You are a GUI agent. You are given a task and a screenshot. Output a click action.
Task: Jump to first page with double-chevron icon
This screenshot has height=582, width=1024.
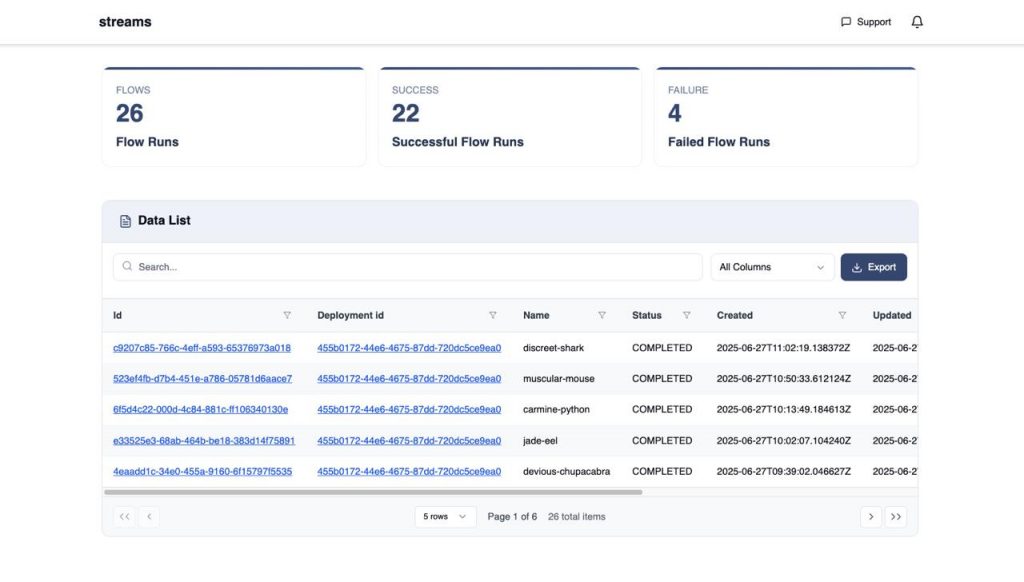[123, 516]
